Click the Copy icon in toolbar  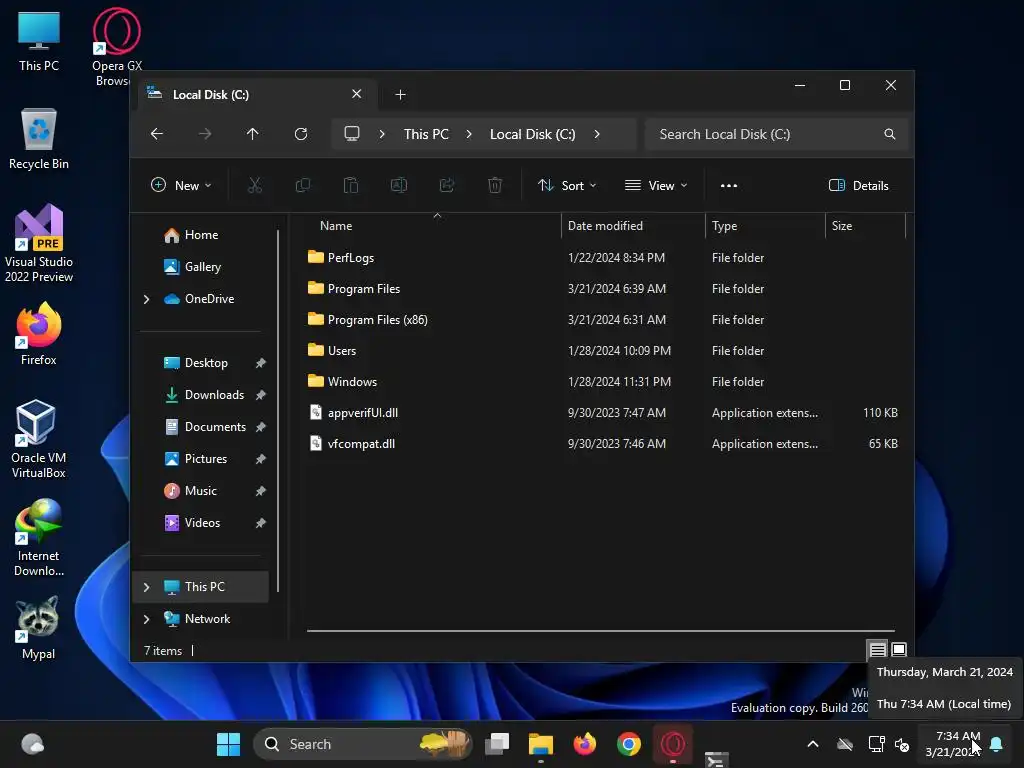tap(302, 185)
